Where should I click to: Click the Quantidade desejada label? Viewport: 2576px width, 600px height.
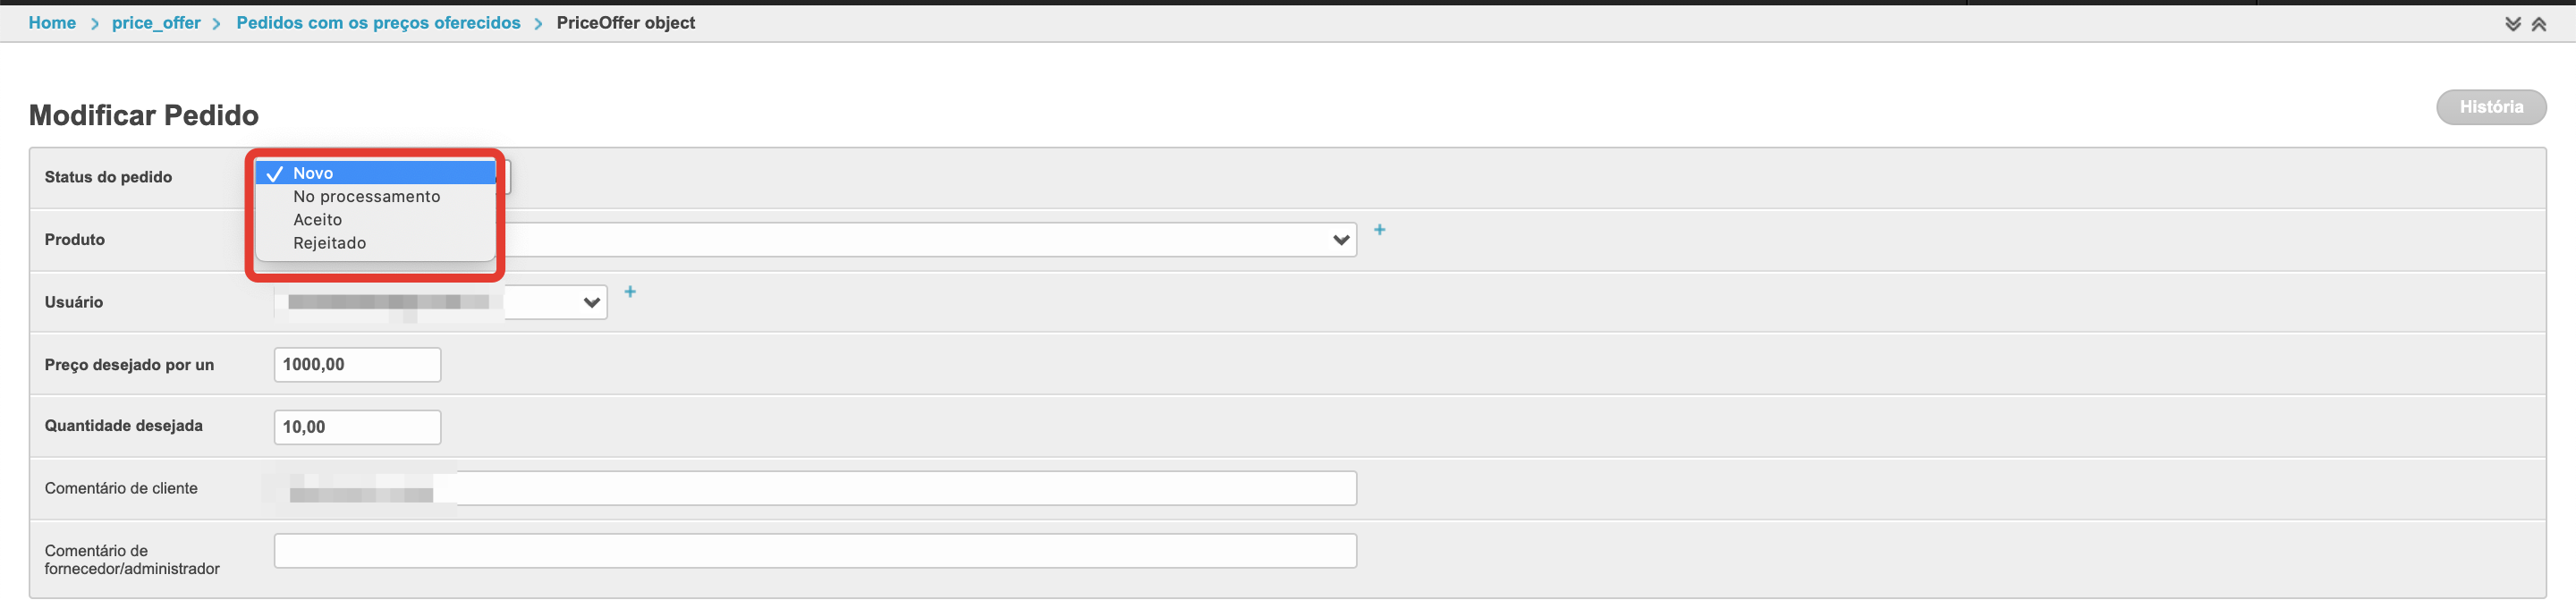tap(123, 426)
